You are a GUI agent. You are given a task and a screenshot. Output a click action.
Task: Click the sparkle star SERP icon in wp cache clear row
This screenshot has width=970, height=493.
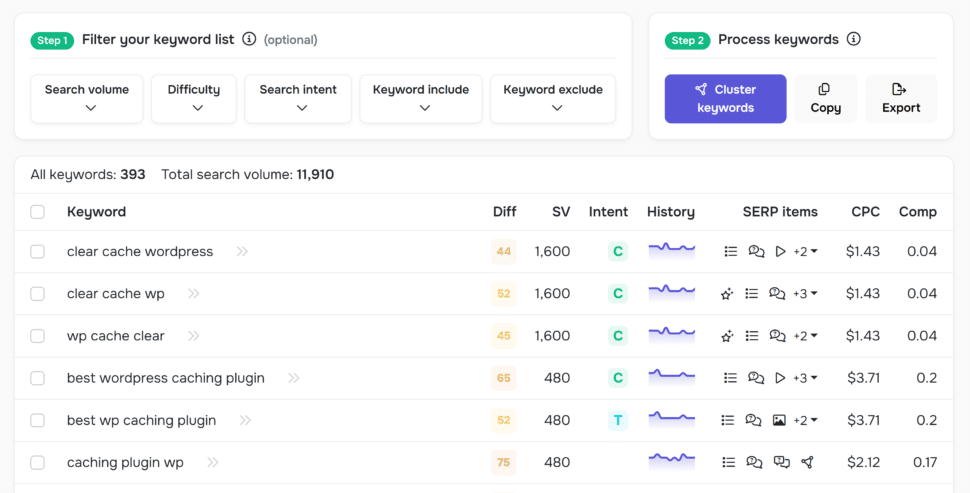pyautogui.click(x=727, y=336)
